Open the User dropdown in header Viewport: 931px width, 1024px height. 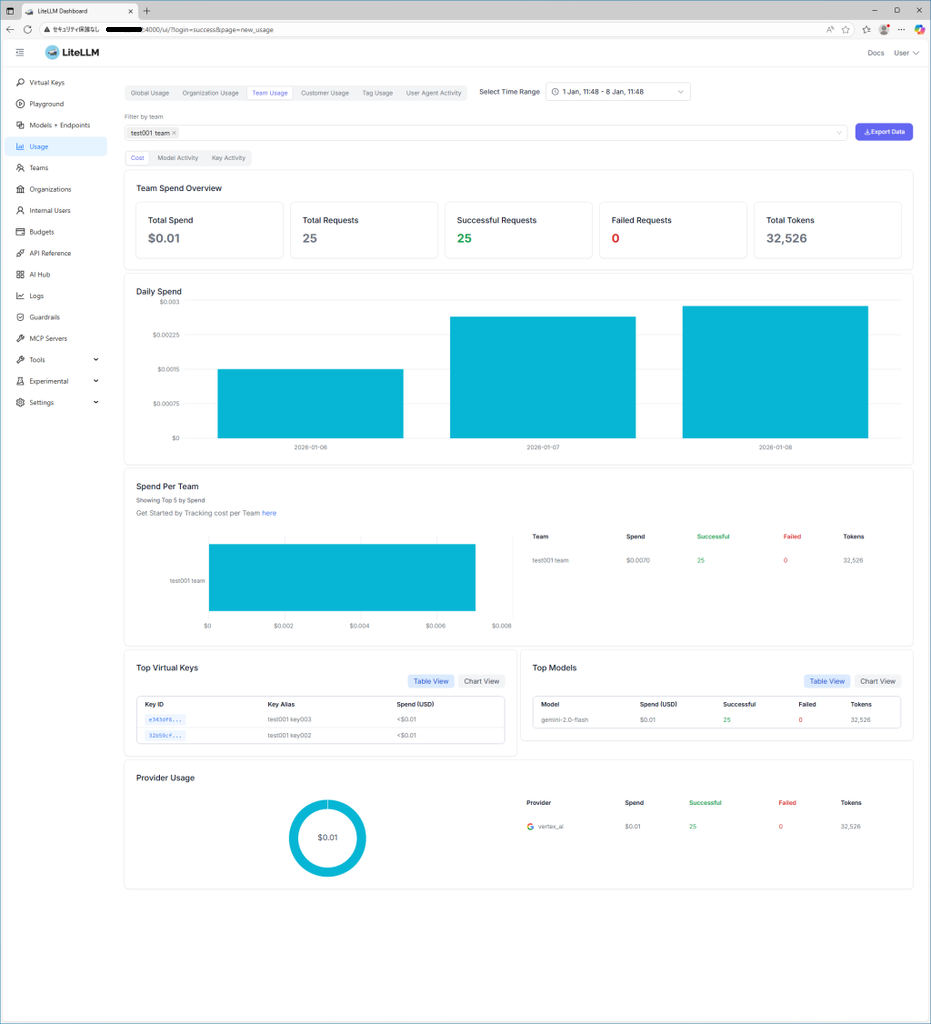click(x=906, y=53)
